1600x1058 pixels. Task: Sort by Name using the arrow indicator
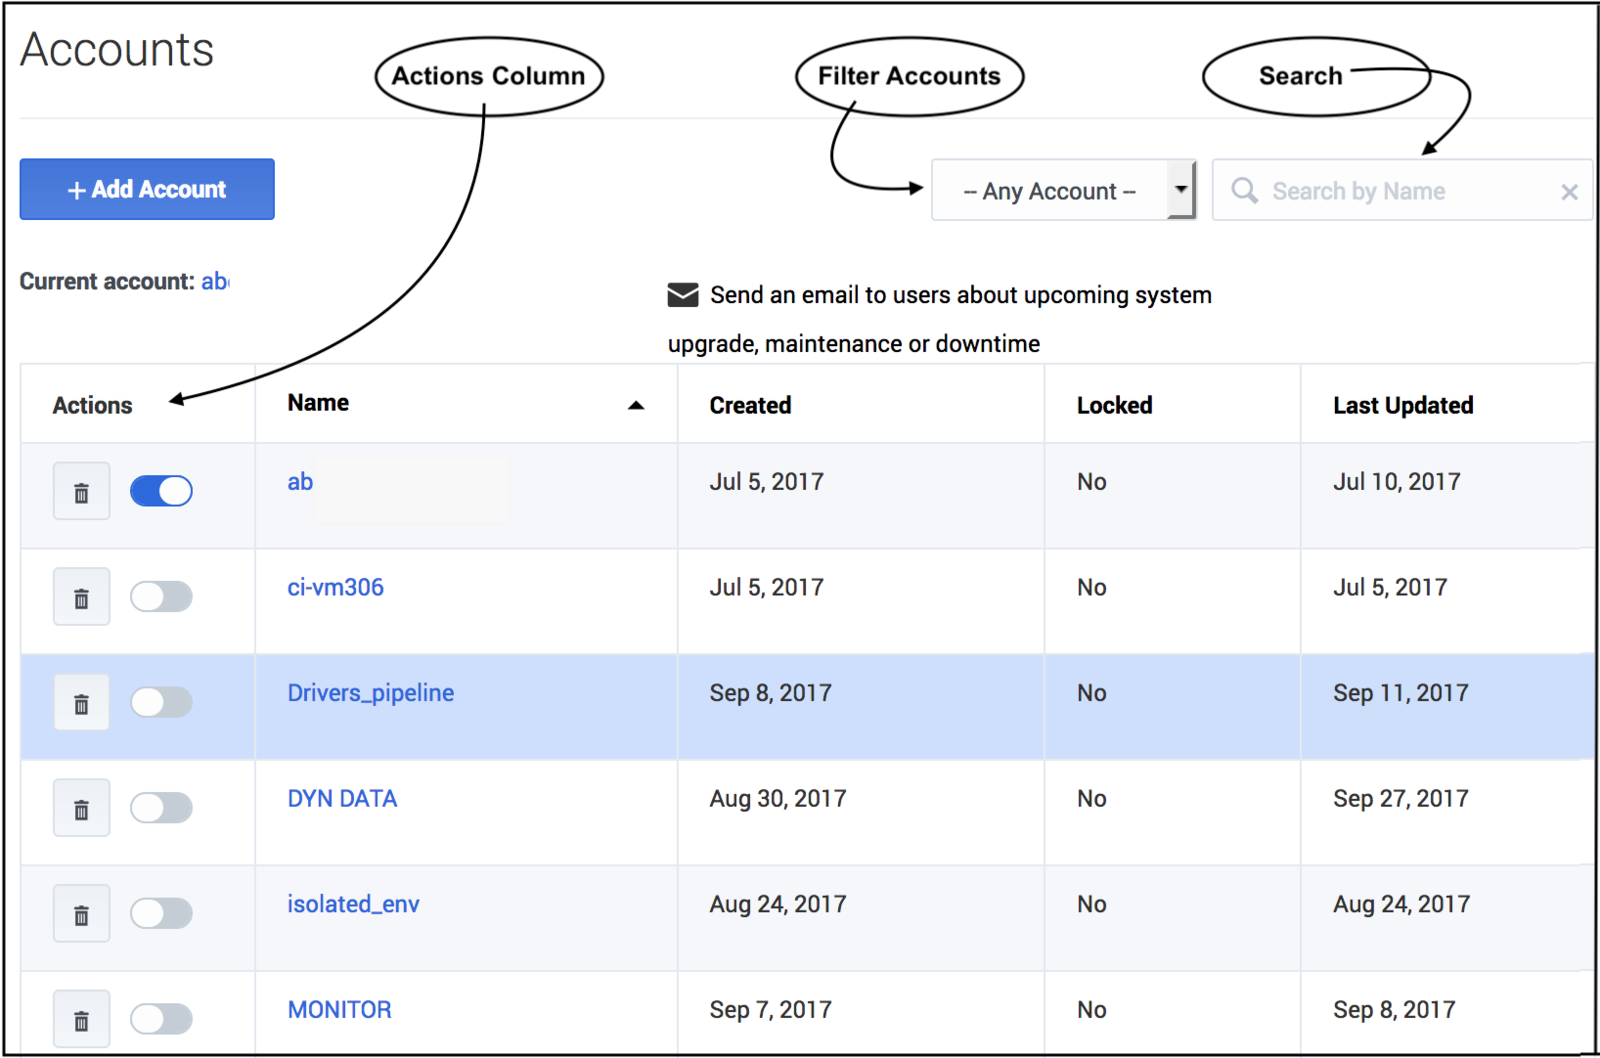[x=636, y=405]
